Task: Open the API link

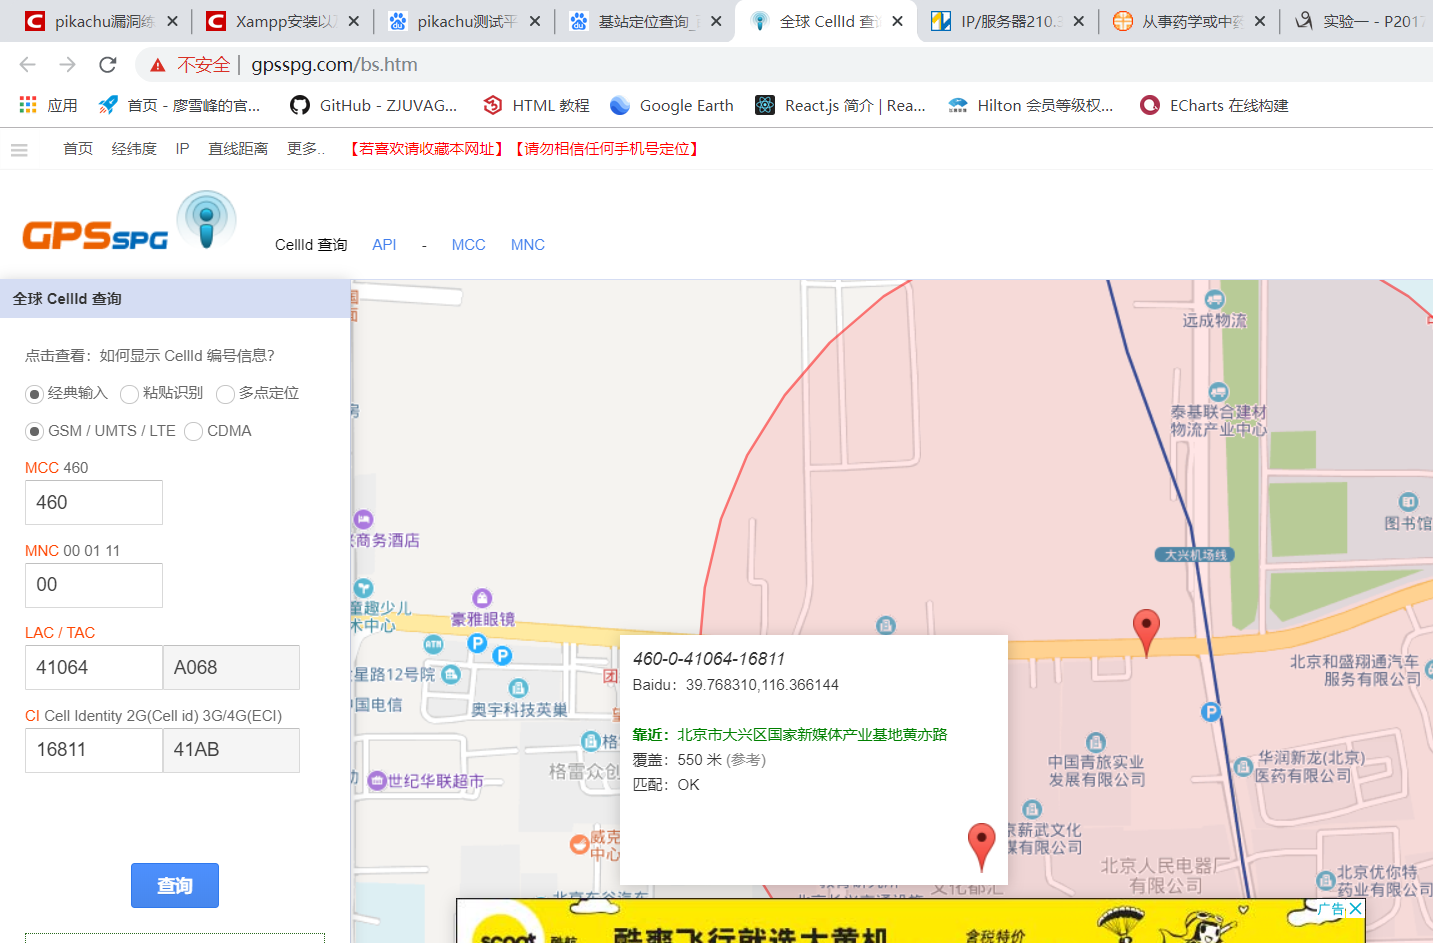Action: (x=384, y=245)
